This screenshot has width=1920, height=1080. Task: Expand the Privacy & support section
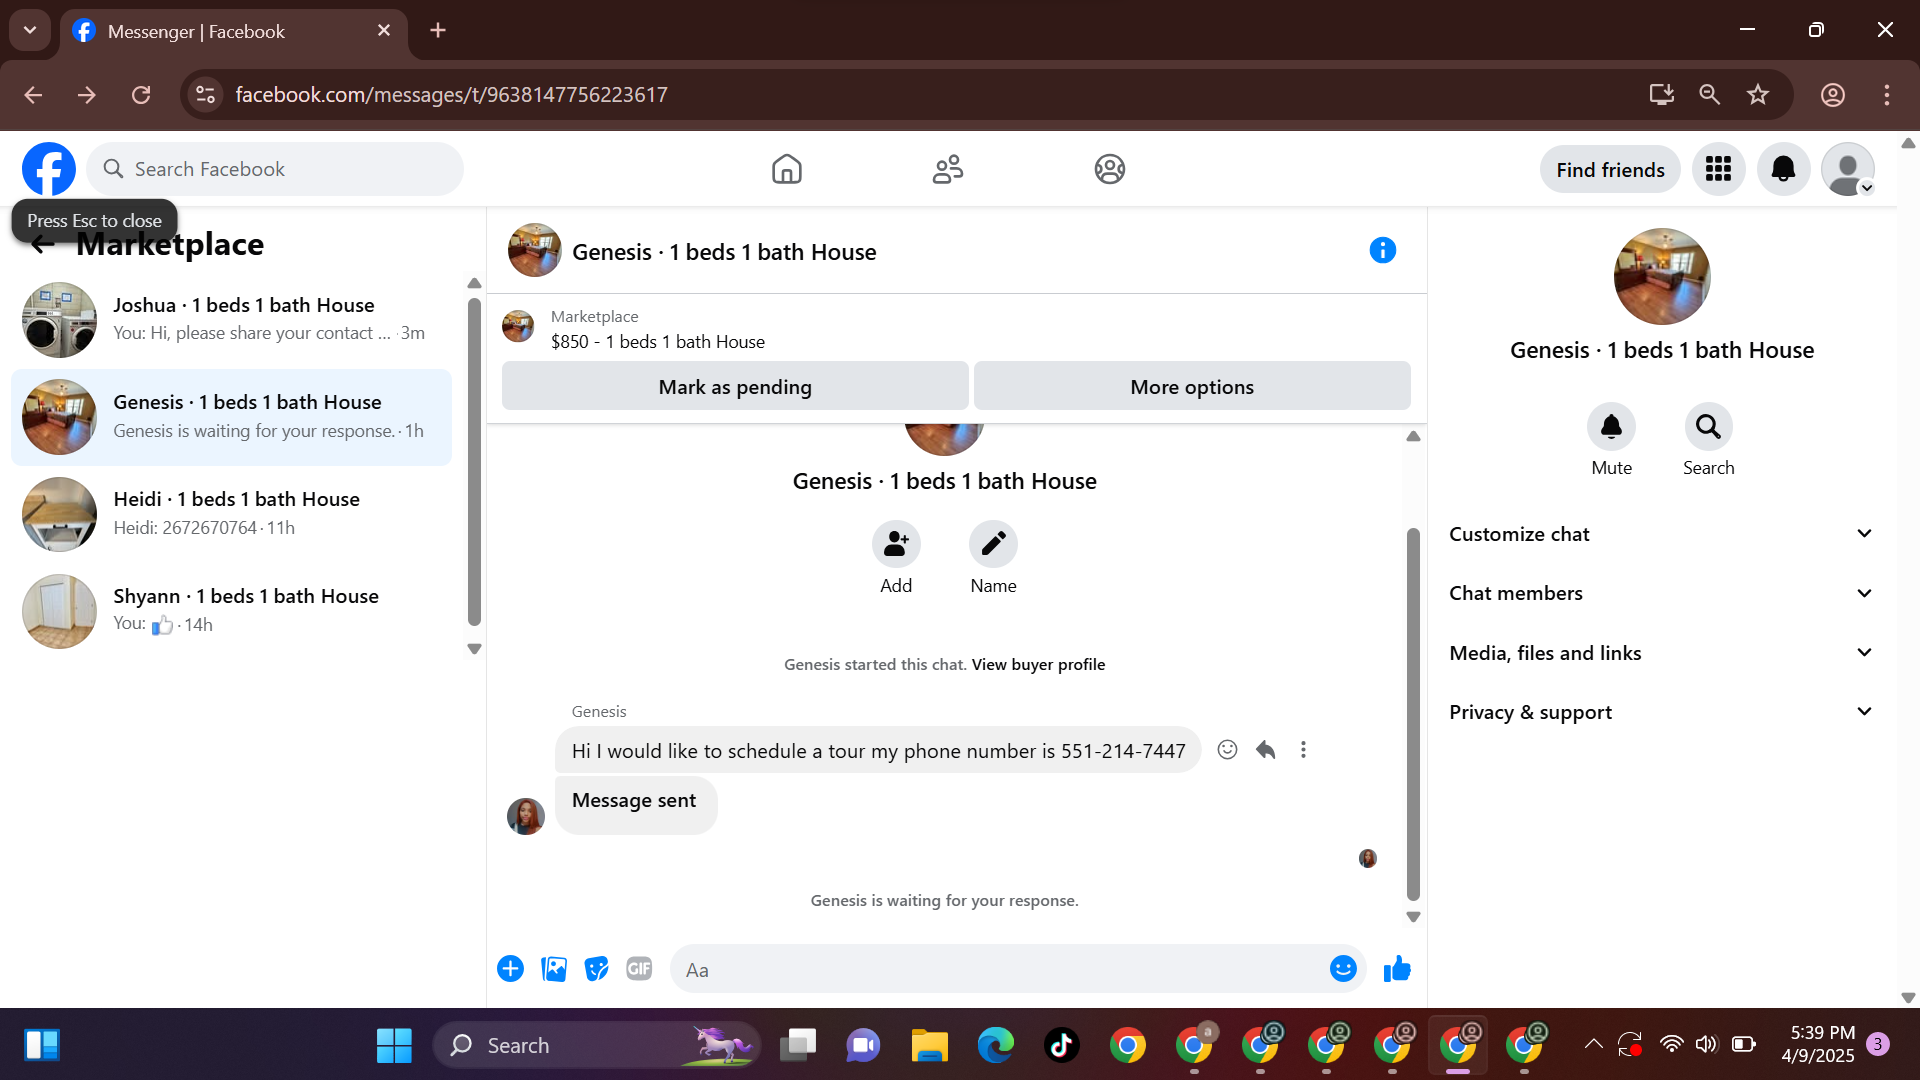pyautogui.click(x=1661, y=712)
